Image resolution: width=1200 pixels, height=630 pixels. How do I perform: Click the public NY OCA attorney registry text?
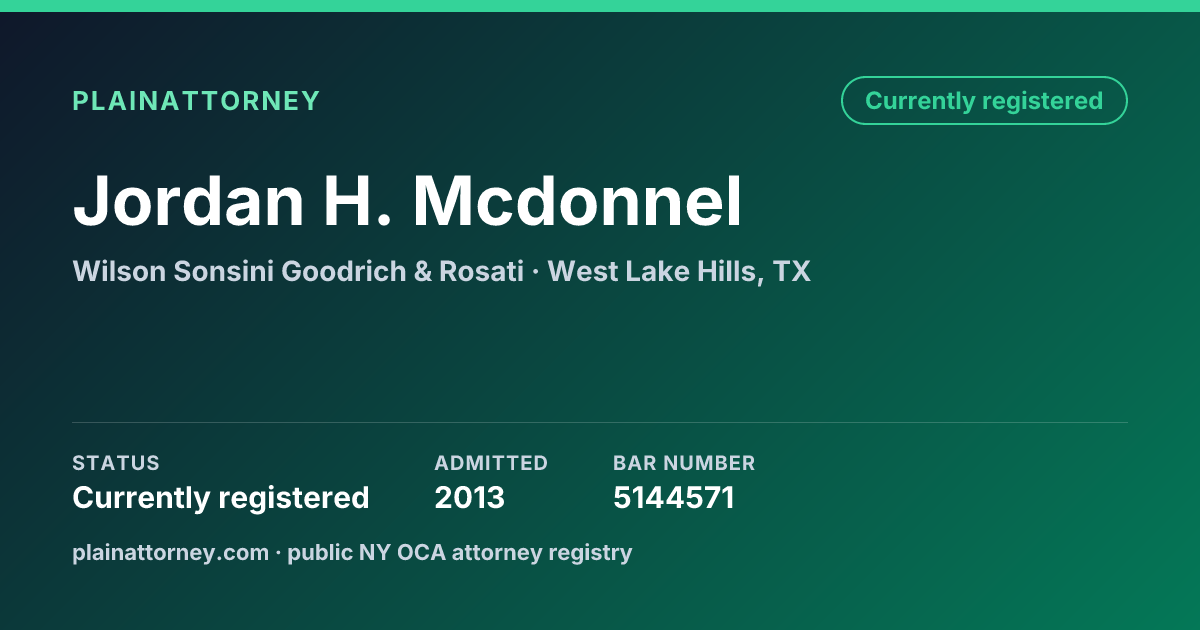pos(460,552)
